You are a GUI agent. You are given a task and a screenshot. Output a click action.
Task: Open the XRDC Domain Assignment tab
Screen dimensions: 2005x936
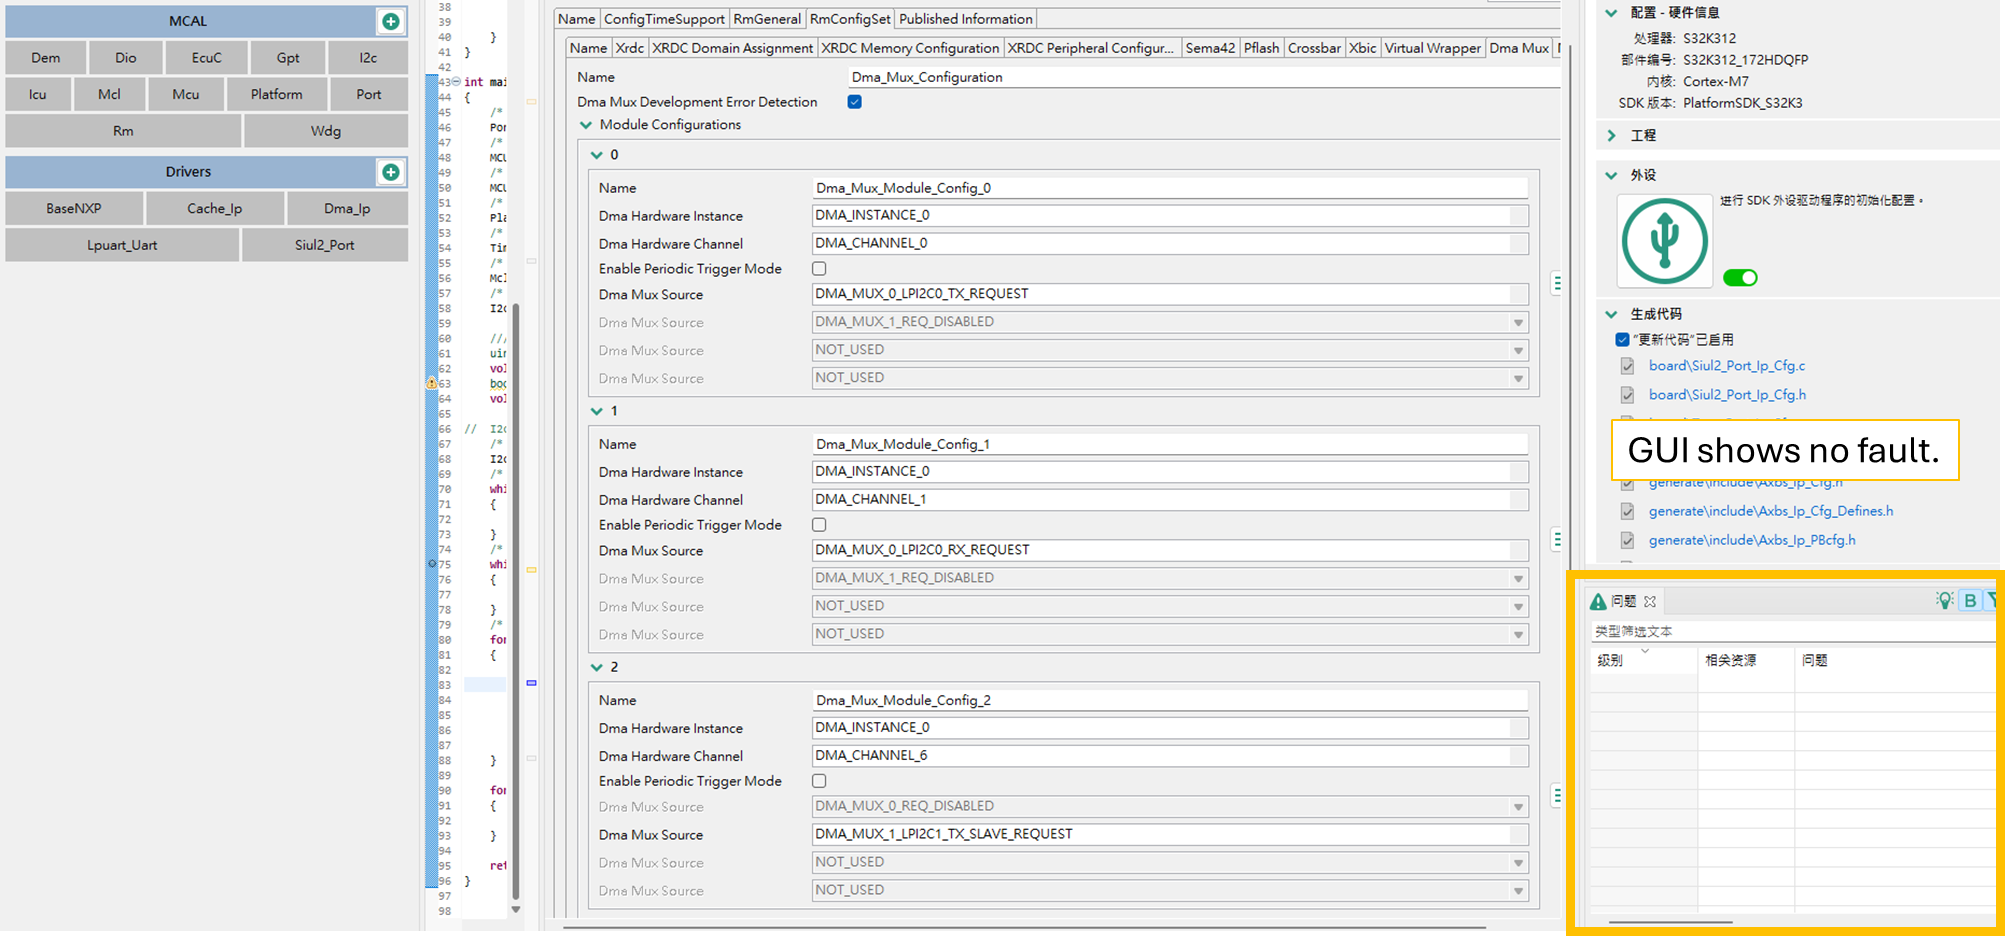(733, 48)
